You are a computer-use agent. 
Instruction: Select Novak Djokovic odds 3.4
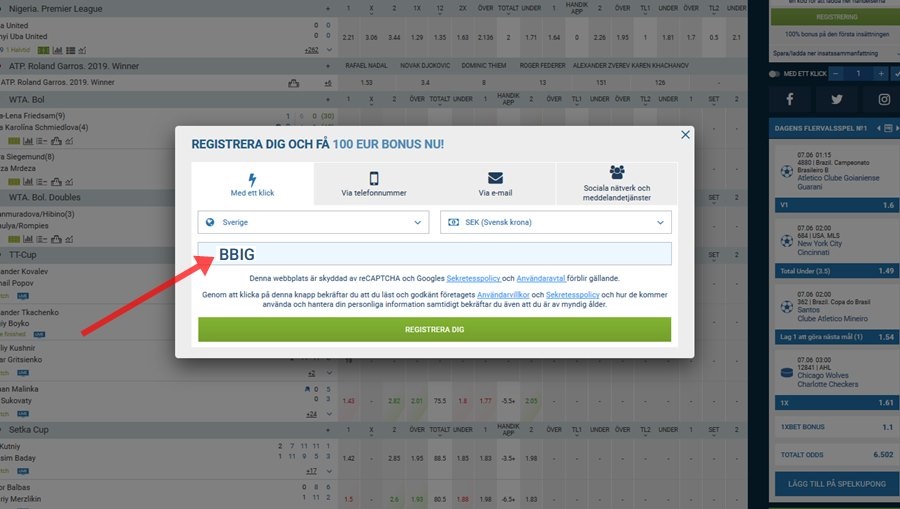[425, 83]
